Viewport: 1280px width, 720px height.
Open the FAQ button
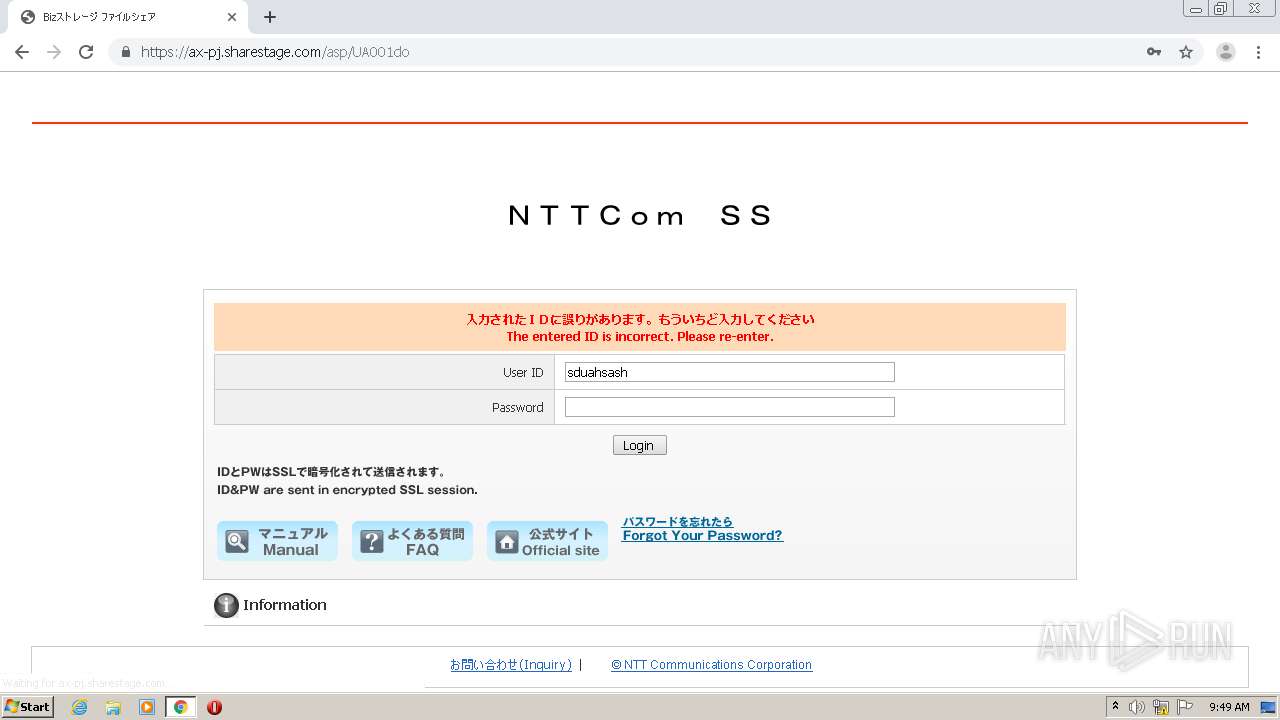(x=412, y=541)
